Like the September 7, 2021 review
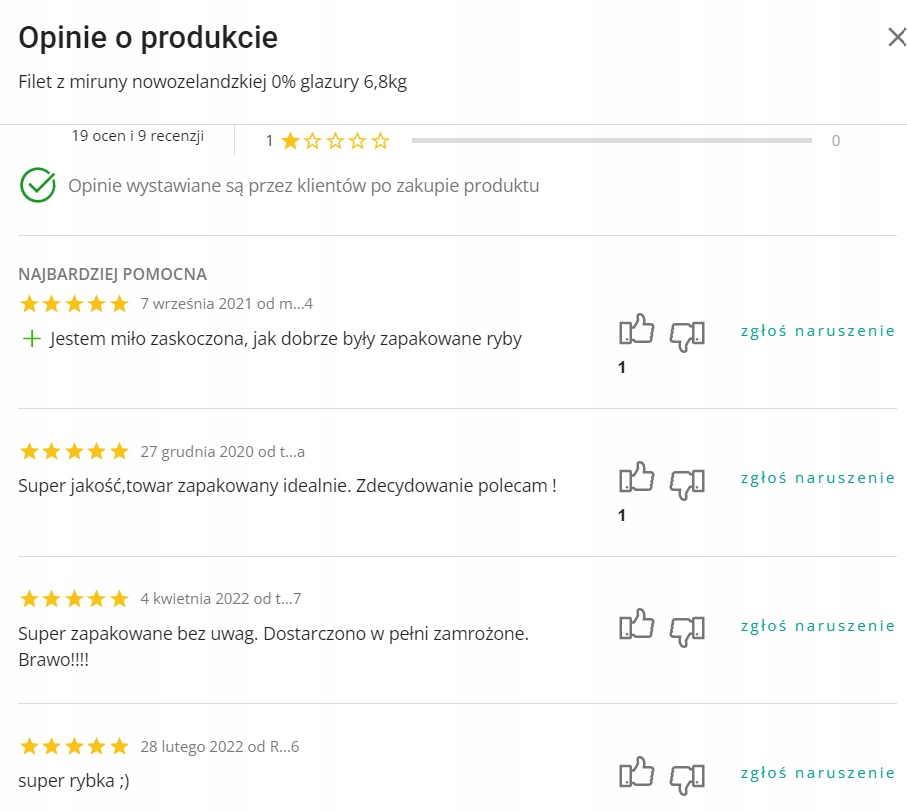This screenshot has width=907, height=811. click(x=637, y=331)
